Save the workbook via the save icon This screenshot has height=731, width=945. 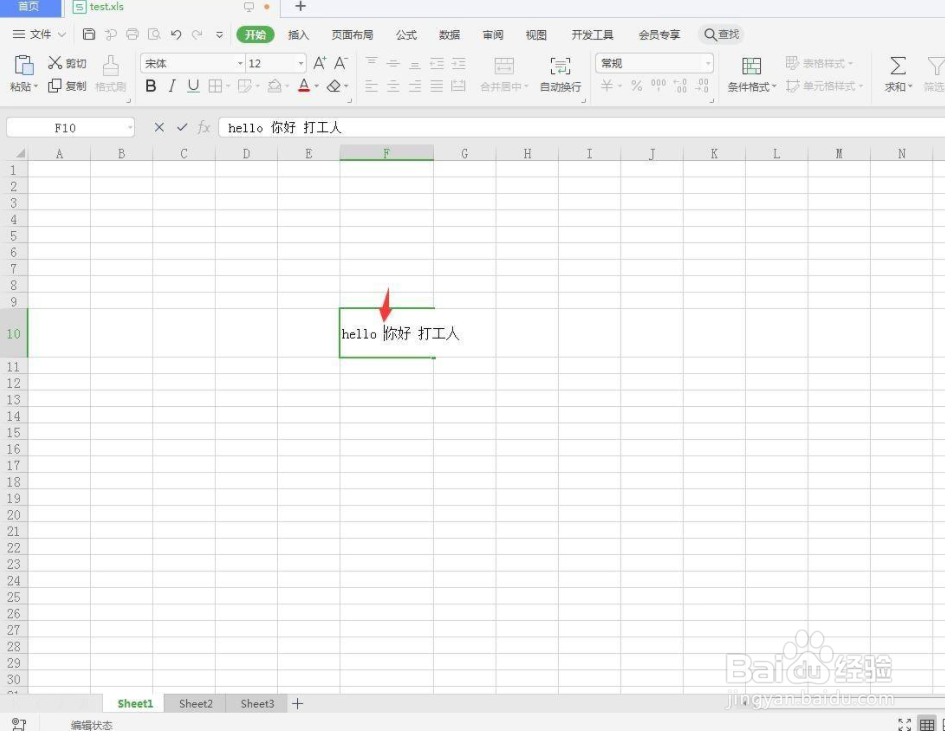click(88, 33)
